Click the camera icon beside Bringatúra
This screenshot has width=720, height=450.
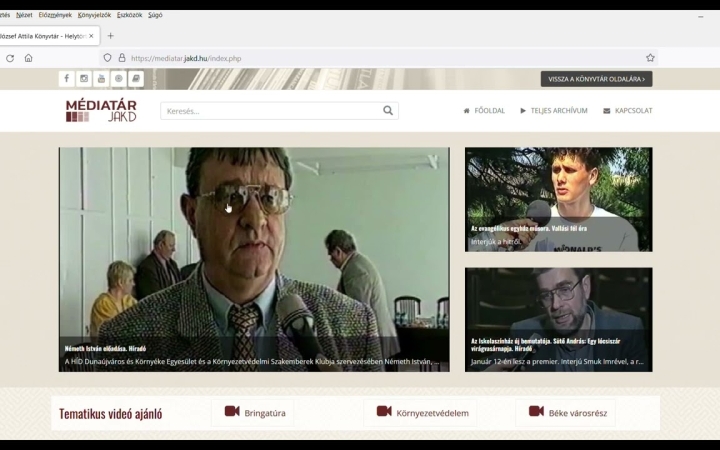tap(232, 411)
